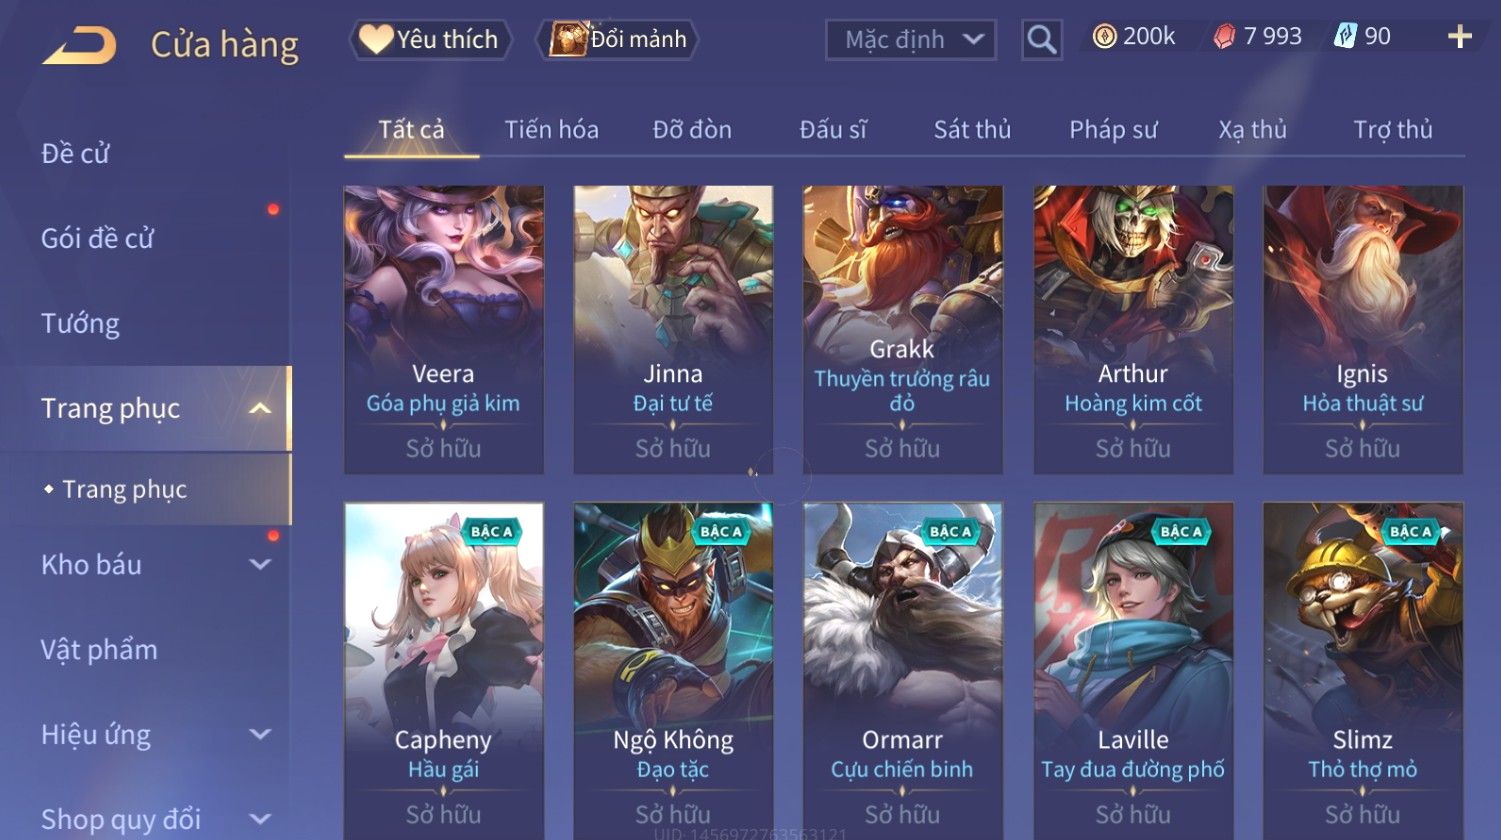Open the Mặc định sort dropdown
Image resolution: width=1501 pixels, height=840 pixels.
coord(911,40)
